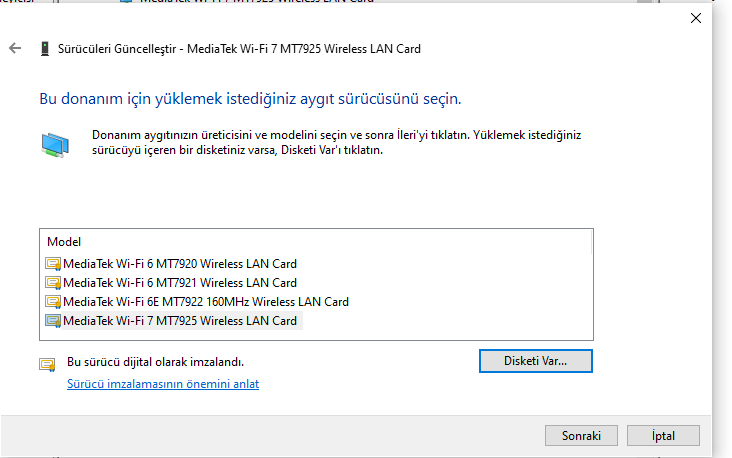Select MediaTek Wi-Fi 6 MT7920 Wireless LAN Card
Viewport: 732px width, 458px height.
[x=180, y=264]
